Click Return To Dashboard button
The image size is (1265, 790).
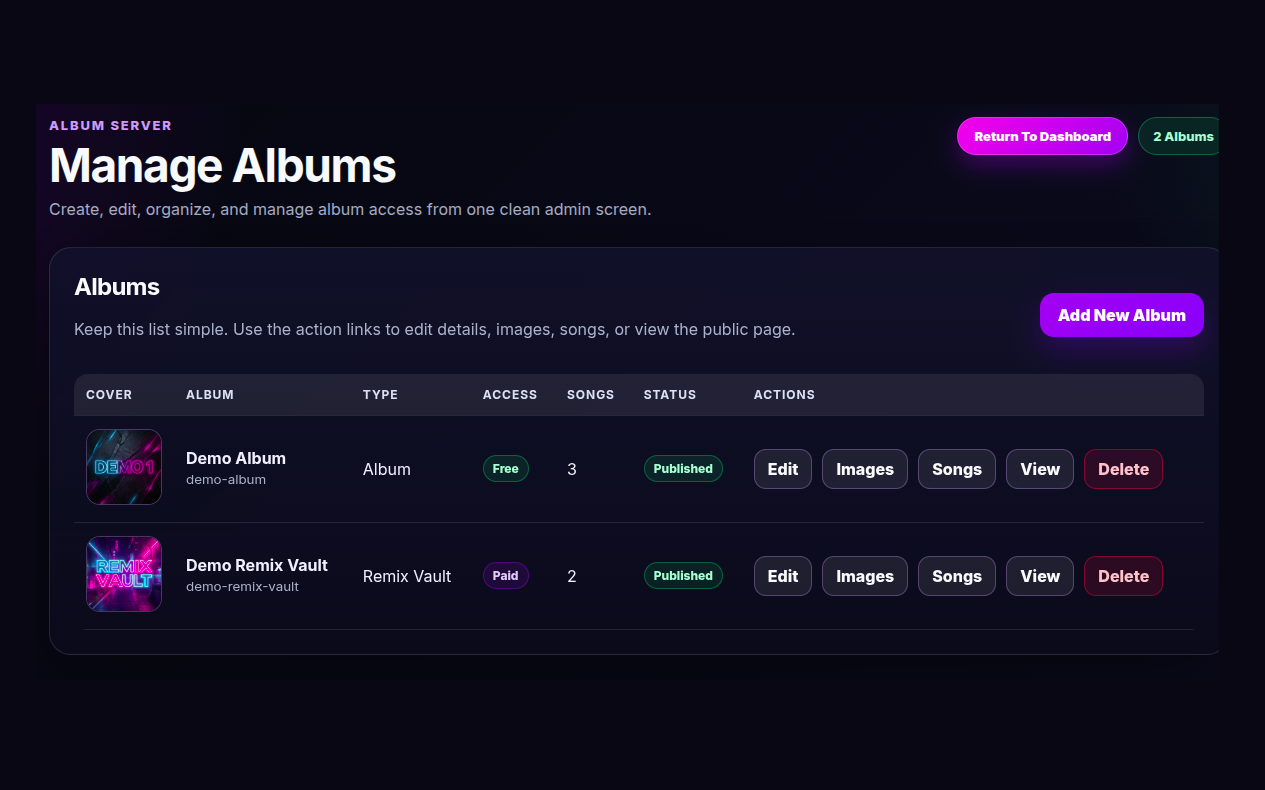1042,136
